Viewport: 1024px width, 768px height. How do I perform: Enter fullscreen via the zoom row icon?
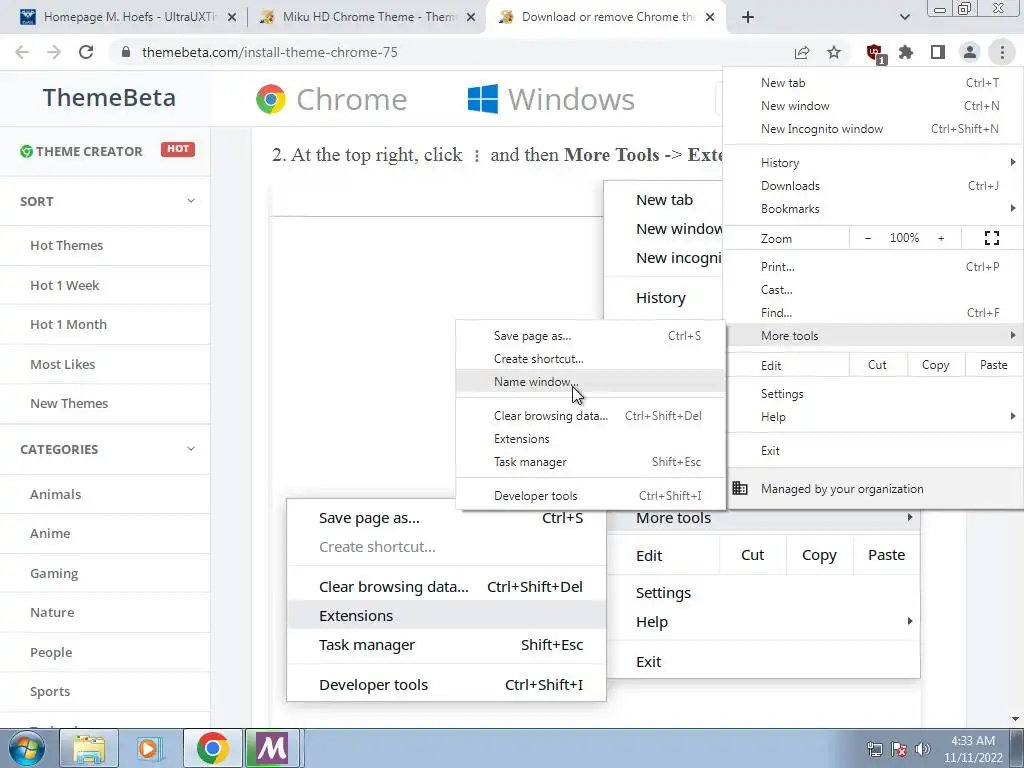point(991,238)
